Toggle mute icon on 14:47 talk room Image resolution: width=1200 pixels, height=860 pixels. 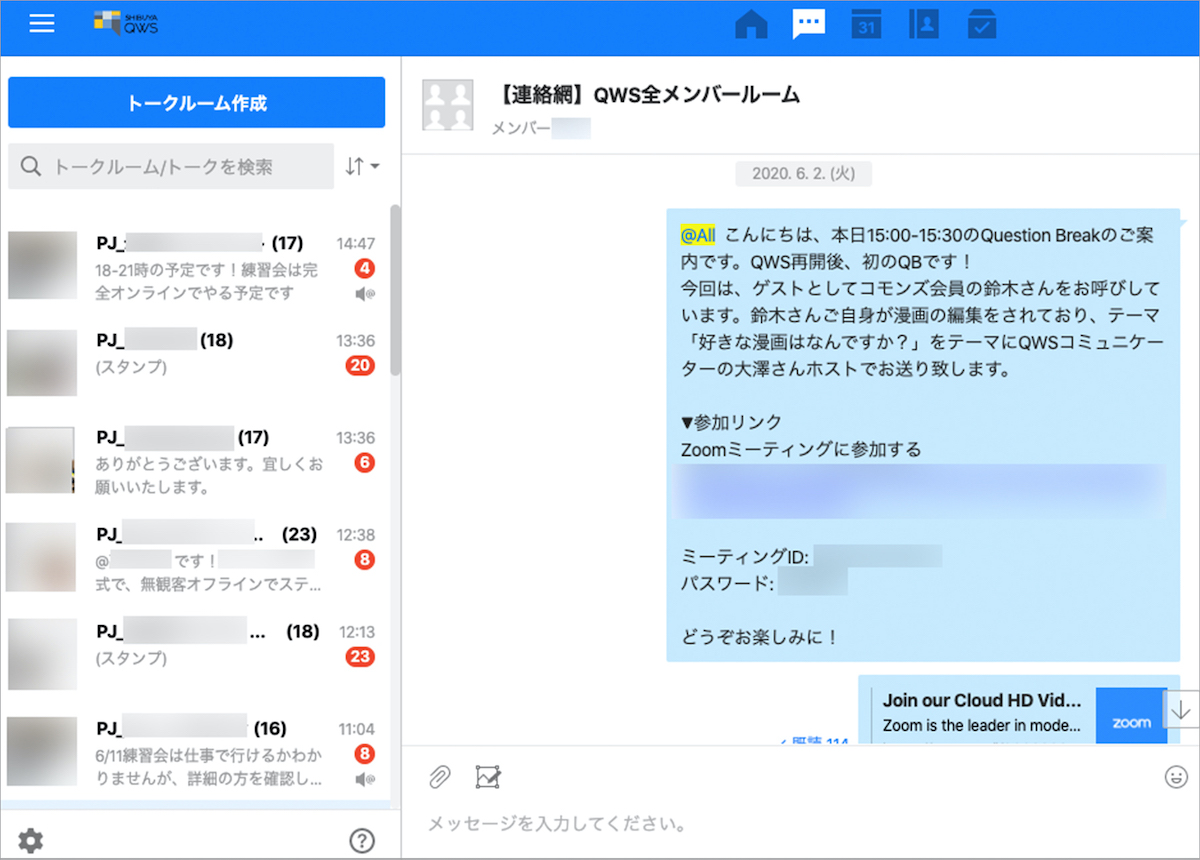(365, 294)
